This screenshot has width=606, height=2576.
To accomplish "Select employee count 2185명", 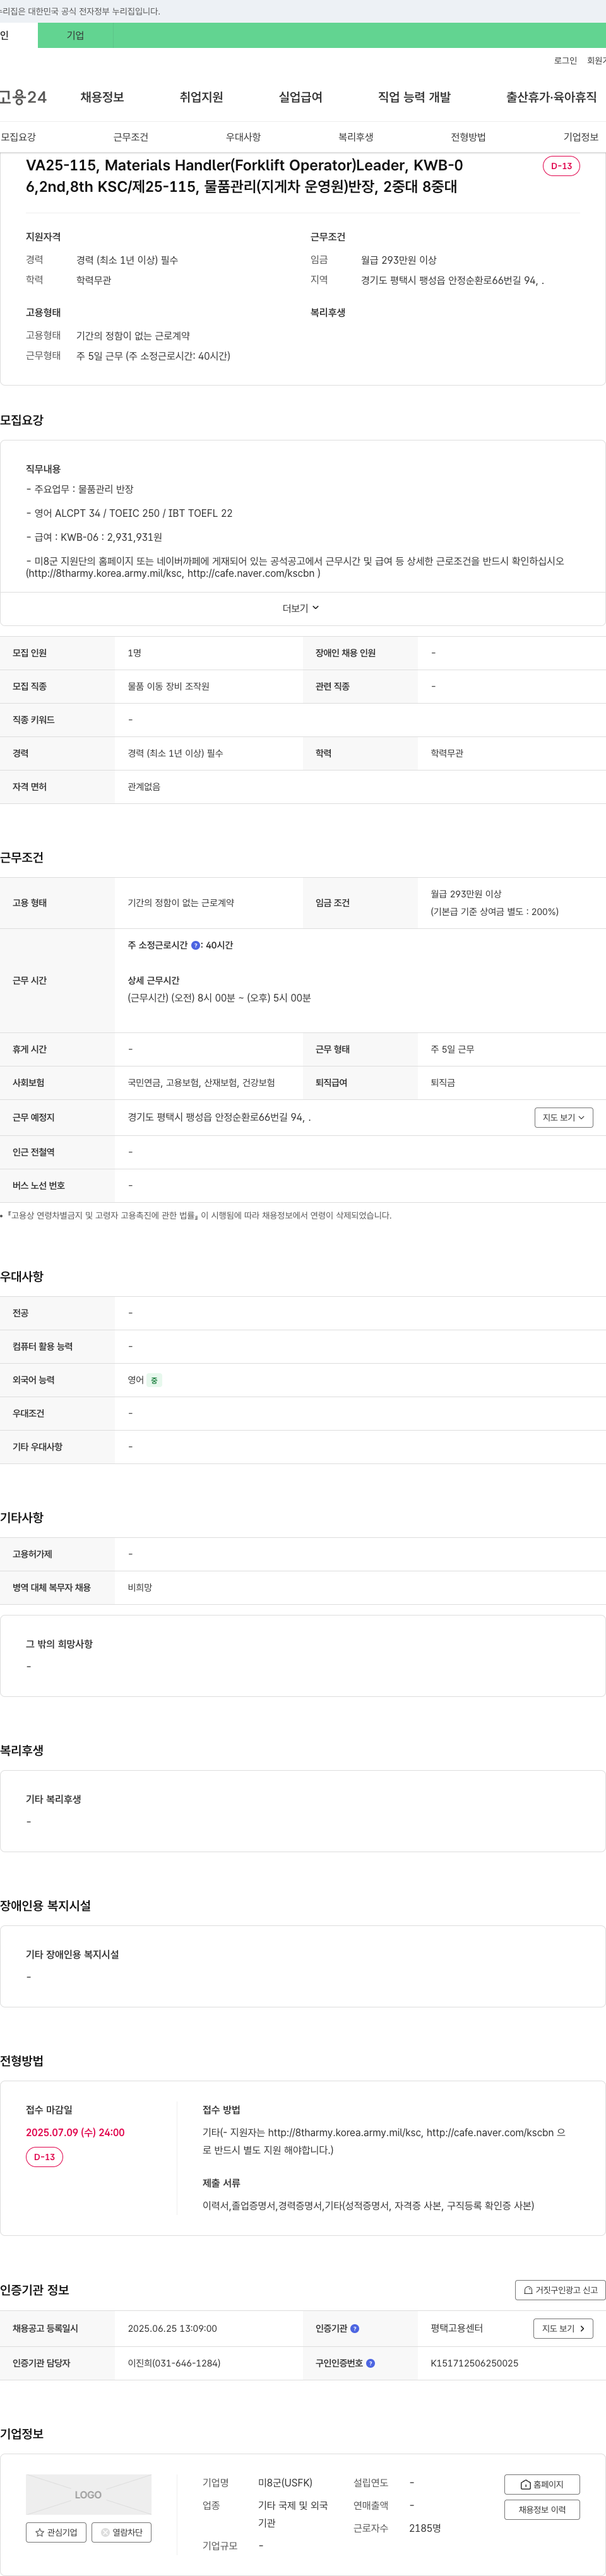I will coord(425,2528).
